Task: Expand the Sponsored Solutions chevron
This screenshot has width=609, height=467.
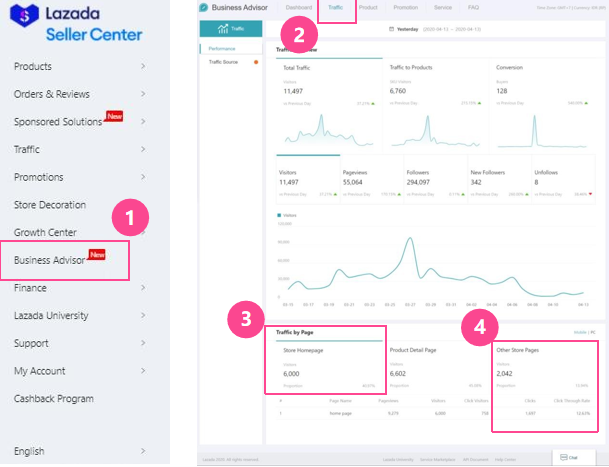Action: pyautogui.click(x=143, y=122)
